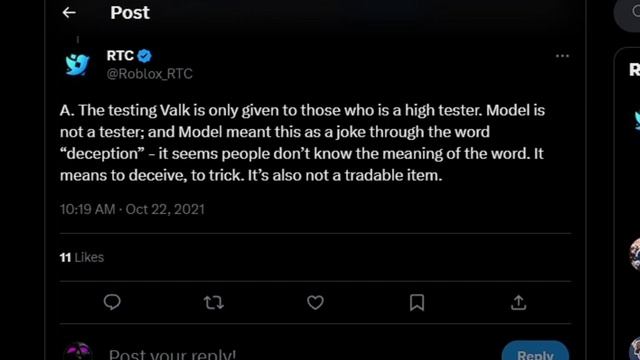Click the blue Reply button
Screen dimensions: 640x360
tap(535, 351)
